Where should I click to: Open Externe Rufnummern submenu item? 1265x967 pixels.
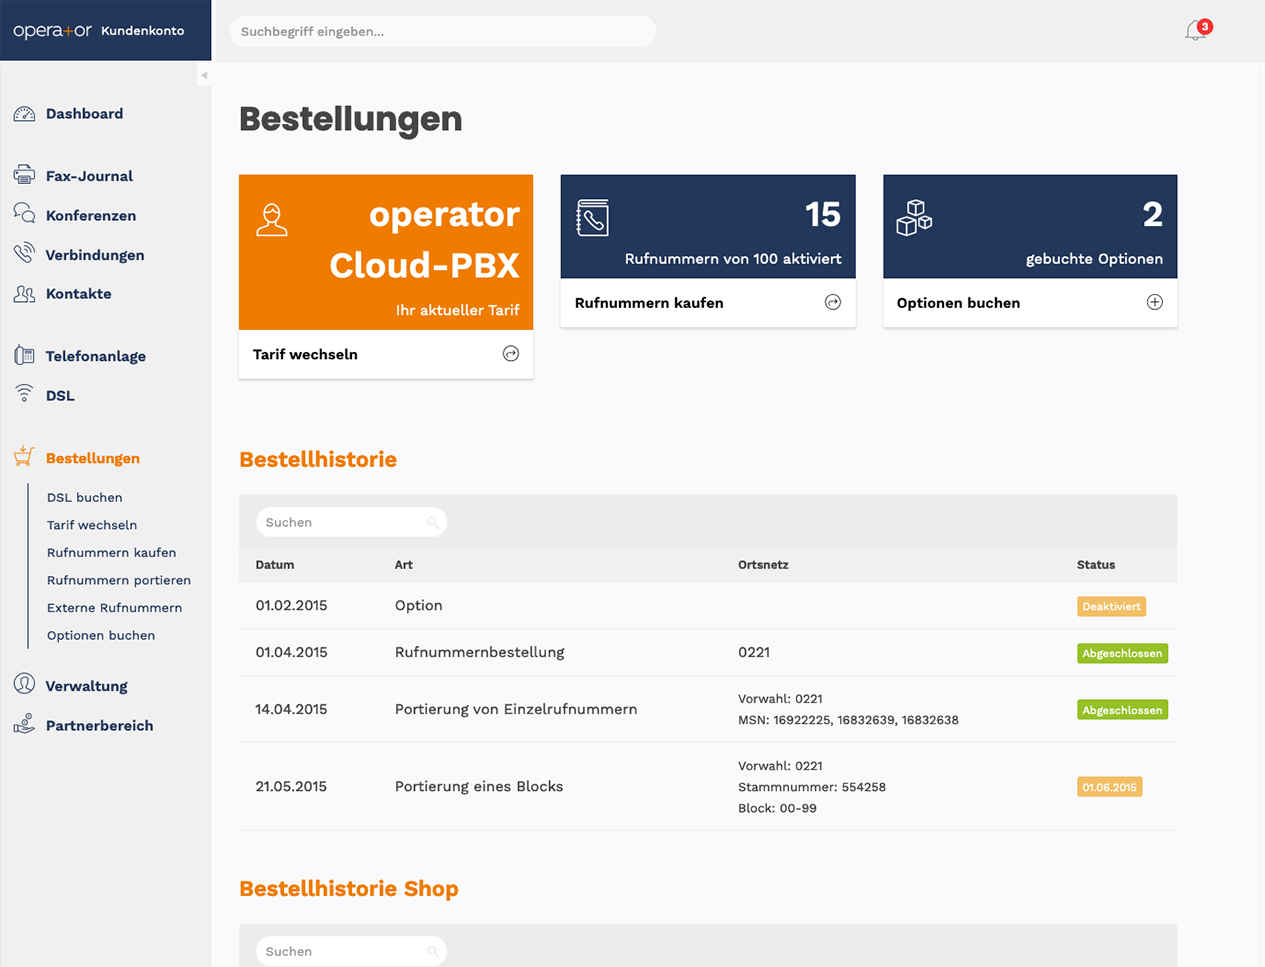point(114,607)
